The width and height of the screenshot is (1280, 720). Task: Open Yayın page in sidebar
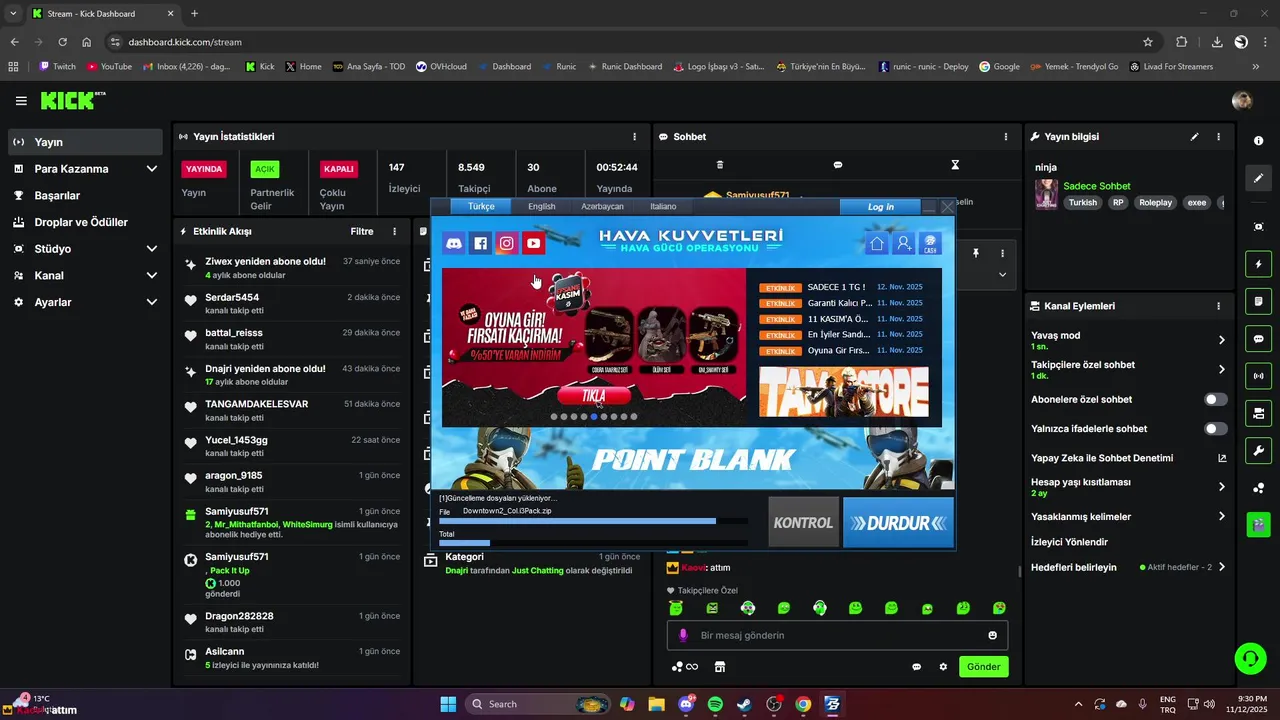pyautogui.click(x=85, y=142)
